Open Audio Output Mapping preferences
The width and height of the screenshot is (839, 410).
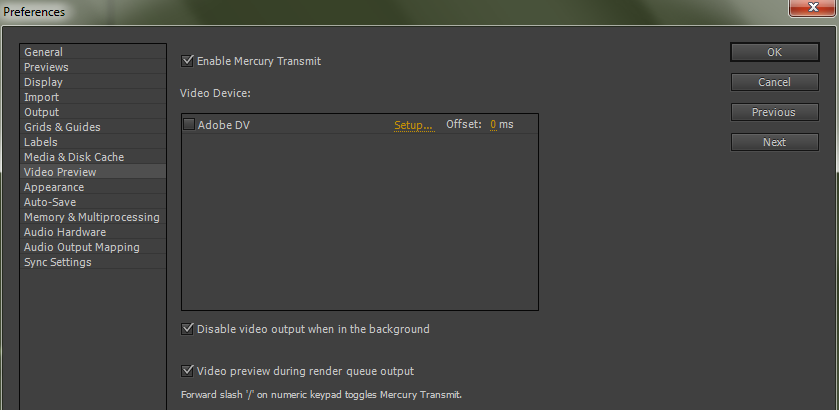pos(93,247)
